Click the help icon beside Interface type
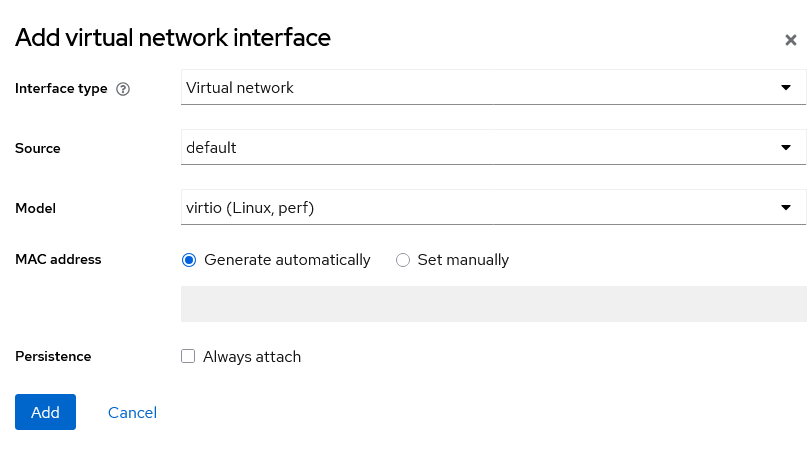 click(123, 89)
